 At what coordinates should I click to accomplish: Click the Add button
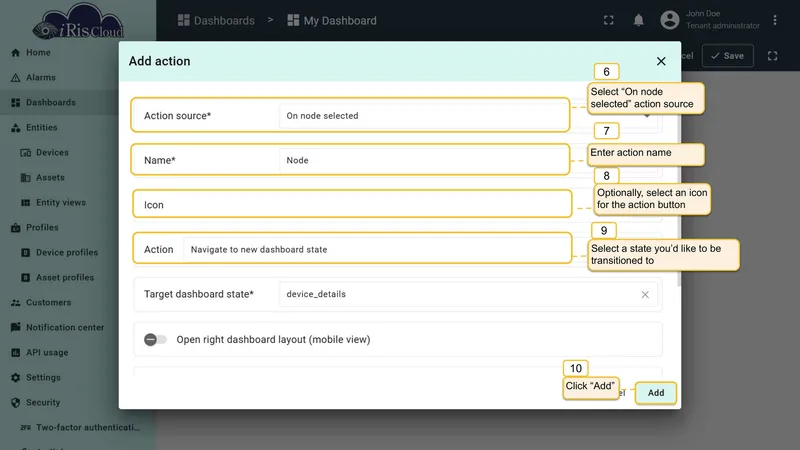(x=656, y=393)
